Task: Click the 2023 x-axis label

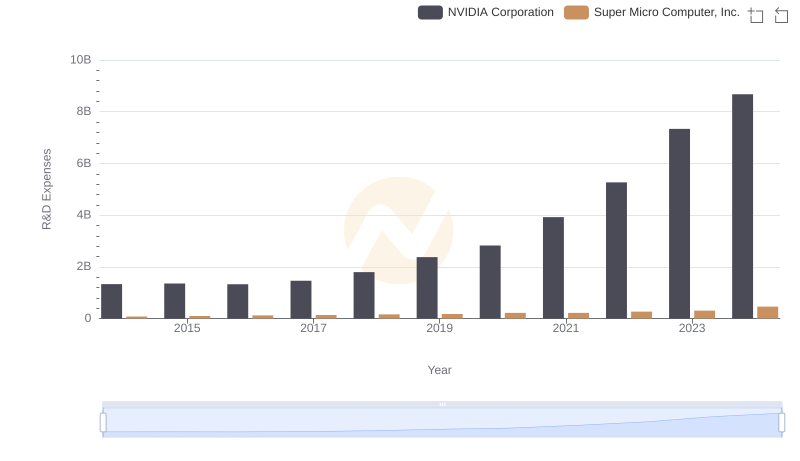Action: (x=692, y=328)
